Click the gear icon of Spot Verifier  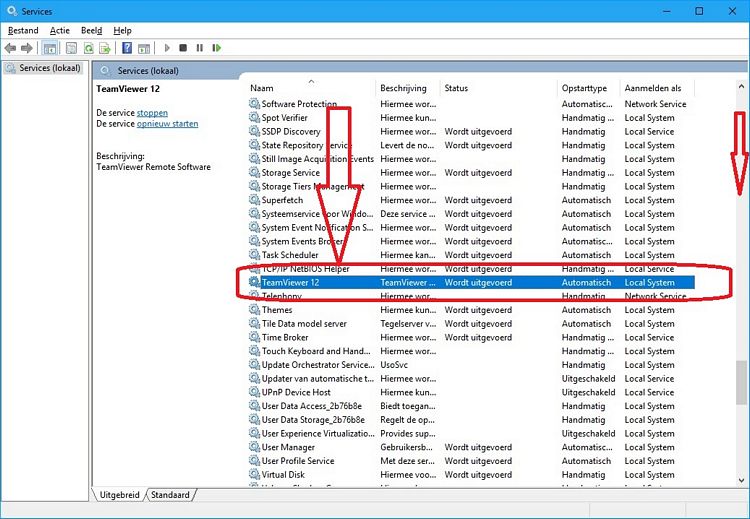[x=254, y=117]
